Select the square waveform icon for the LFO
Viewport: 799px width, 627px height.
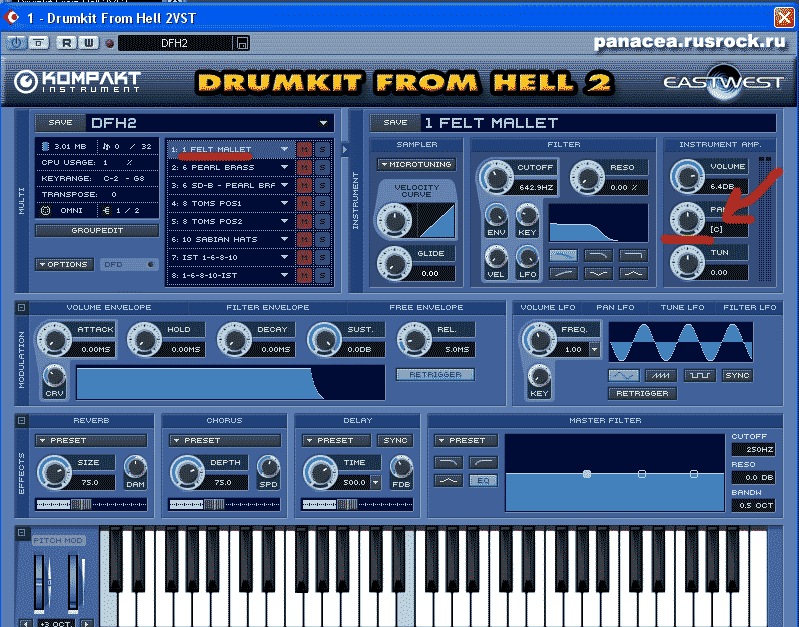(699, 376)
